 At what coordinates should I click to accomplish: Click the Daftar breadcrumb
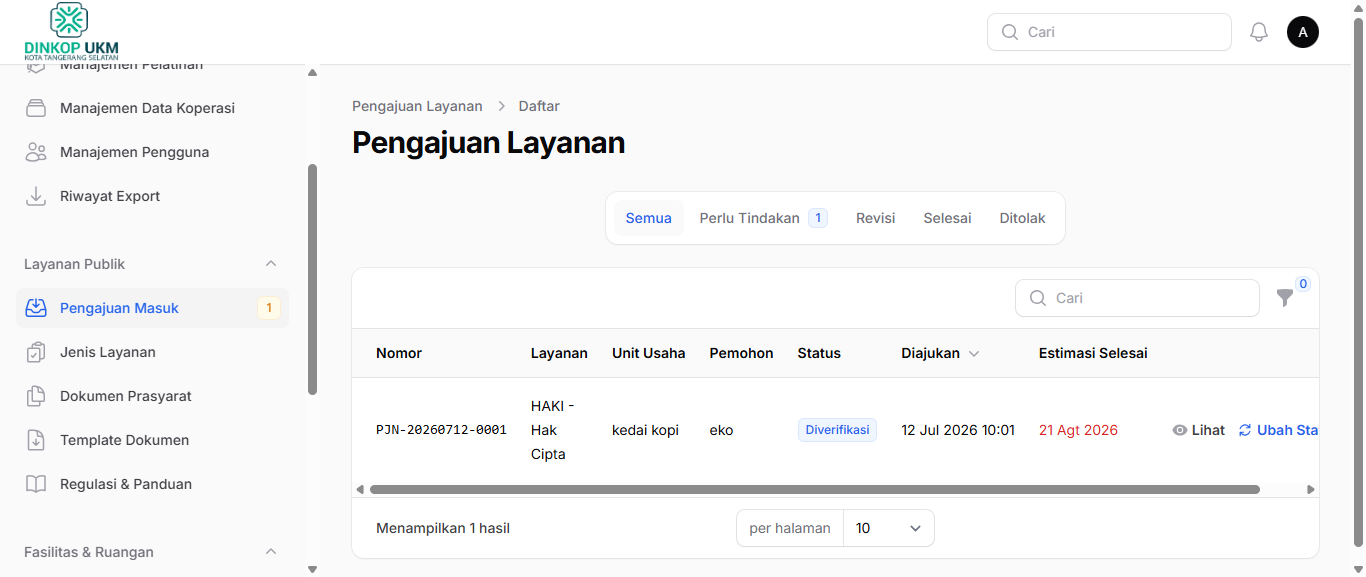coord(539,106)
